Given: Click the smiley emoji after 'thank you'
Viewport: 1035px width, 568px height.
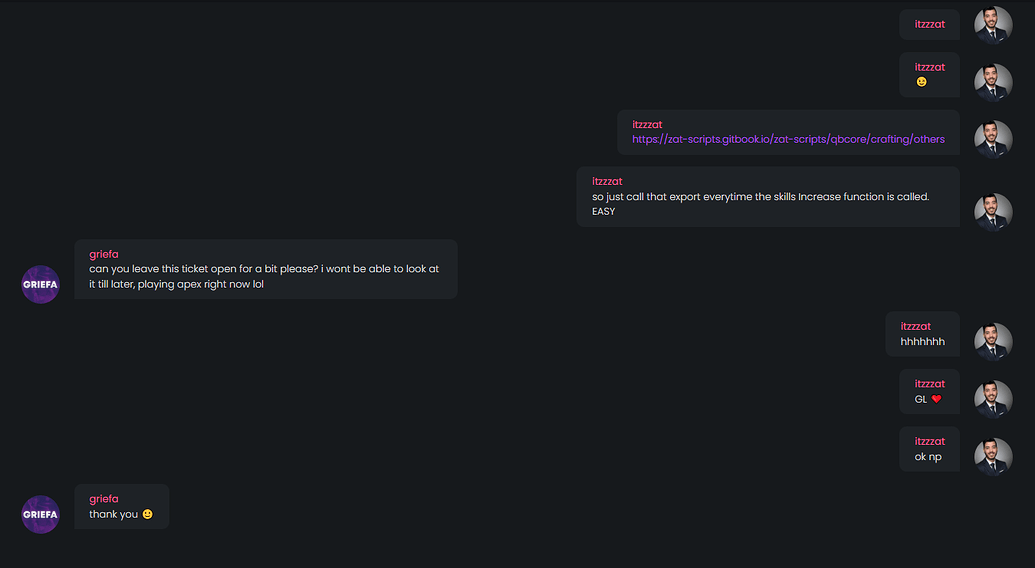Looking at the screenshot, I should [x=147, y=514].
